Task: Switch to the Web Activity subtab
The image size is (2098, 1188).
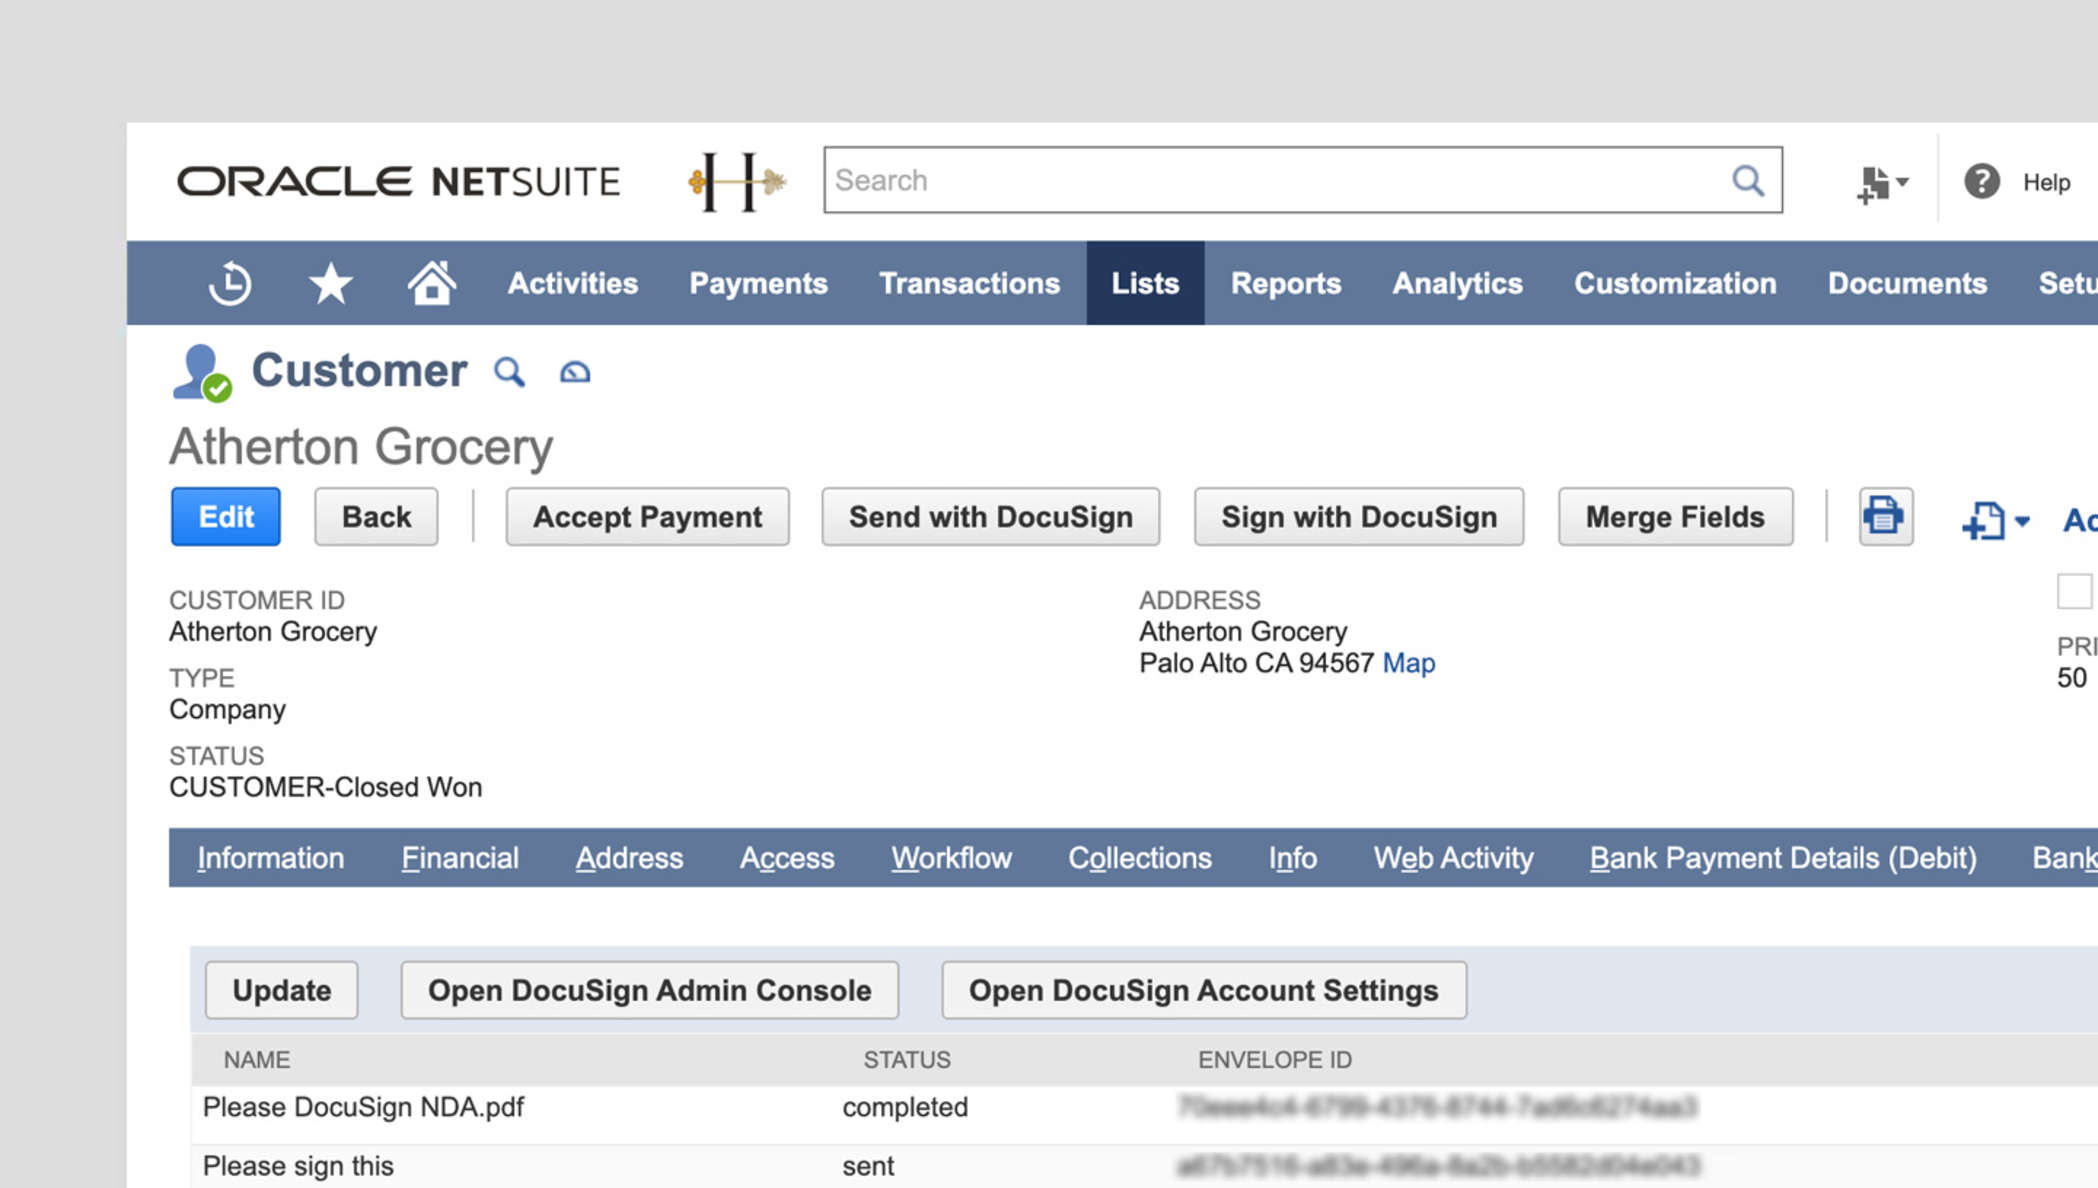Action: pos(1453,858)
